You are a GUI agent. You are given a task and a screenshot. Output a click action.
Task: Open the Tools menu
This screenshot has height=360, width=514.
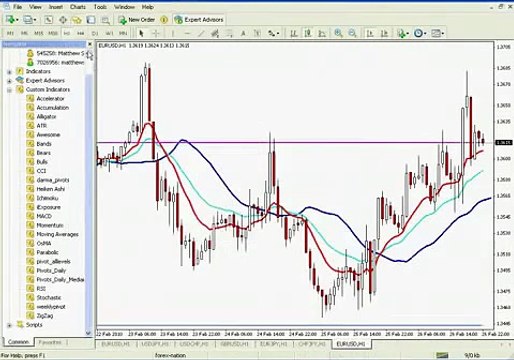click(100, 7)
